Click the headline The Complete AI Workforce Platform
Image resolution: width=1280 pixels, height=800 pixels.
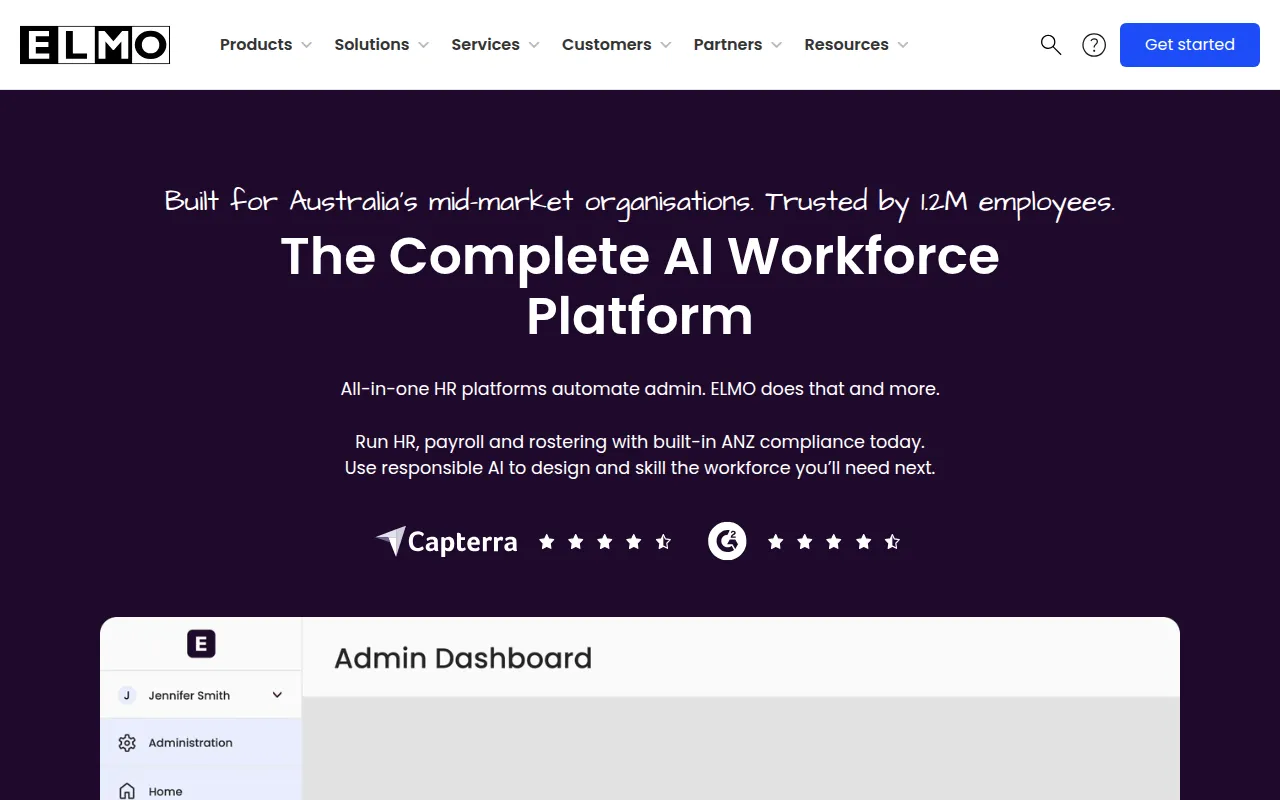(640, 286)
